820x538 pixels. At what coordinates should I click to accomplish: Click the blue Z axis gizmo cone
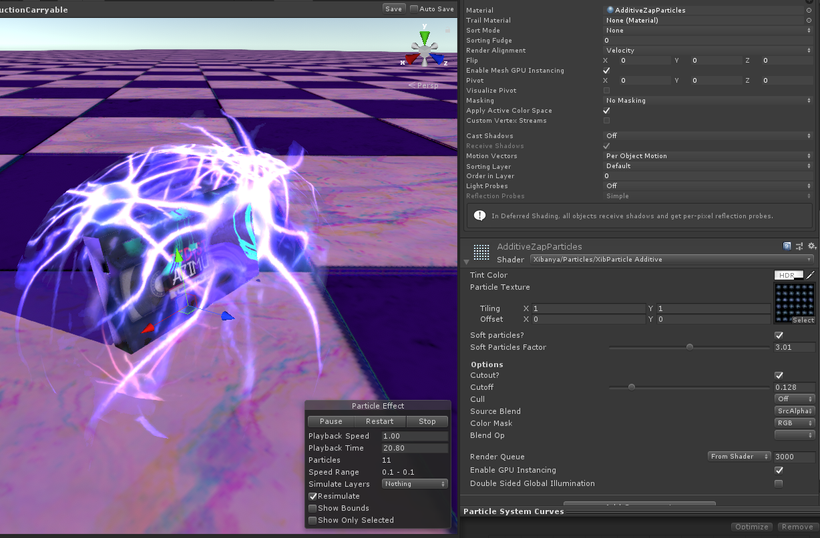(438, 60)
